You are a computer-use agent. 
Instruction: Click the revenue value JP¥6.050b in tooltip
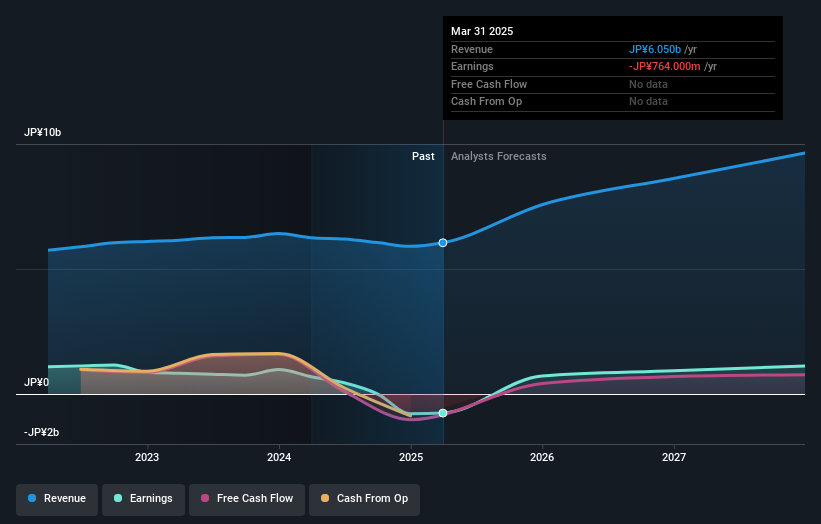point(654,49)
